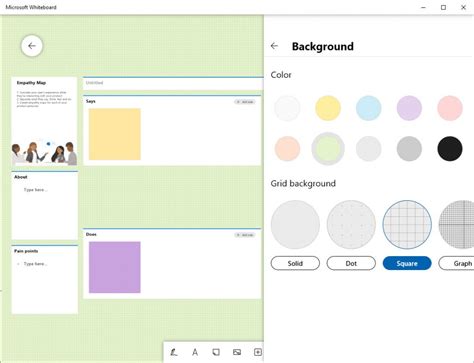
Task: Pick the Graph grid option
Action: tap(456, 263)
